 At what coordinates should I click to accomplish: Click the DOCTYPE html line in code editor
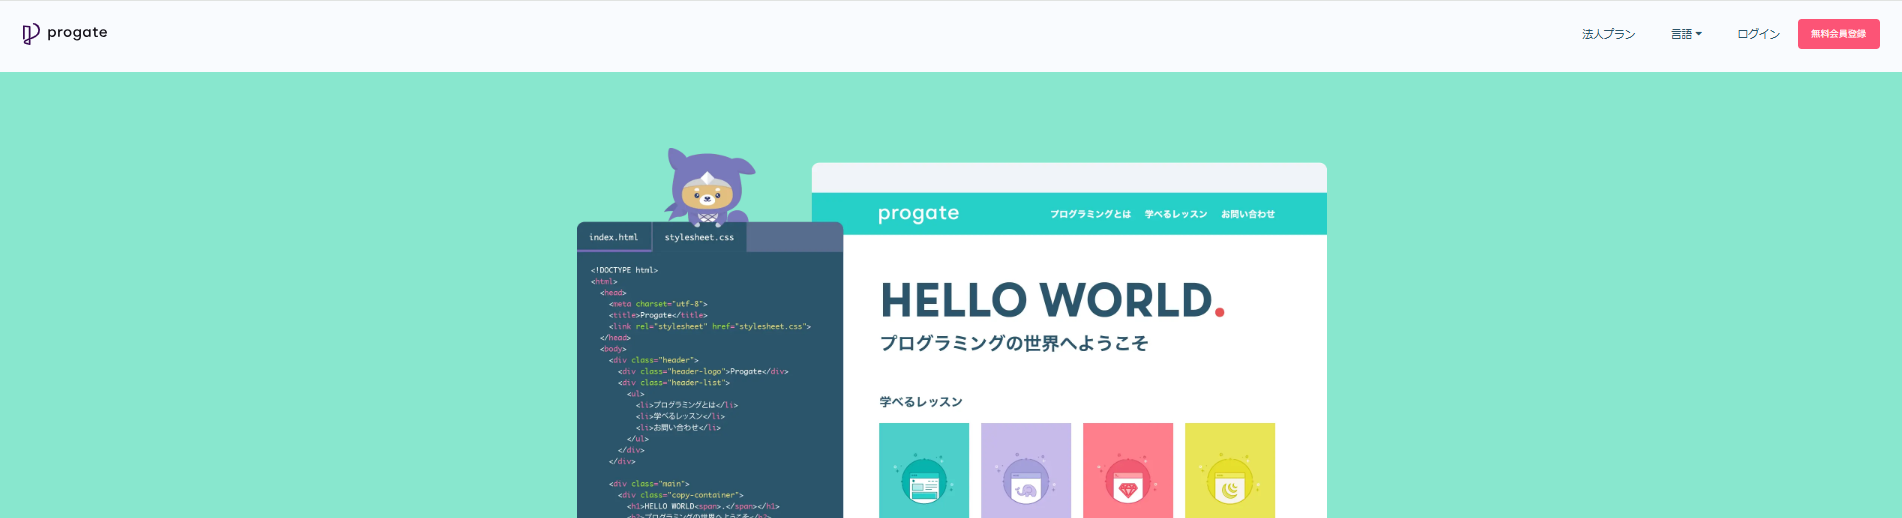[624, 270]
